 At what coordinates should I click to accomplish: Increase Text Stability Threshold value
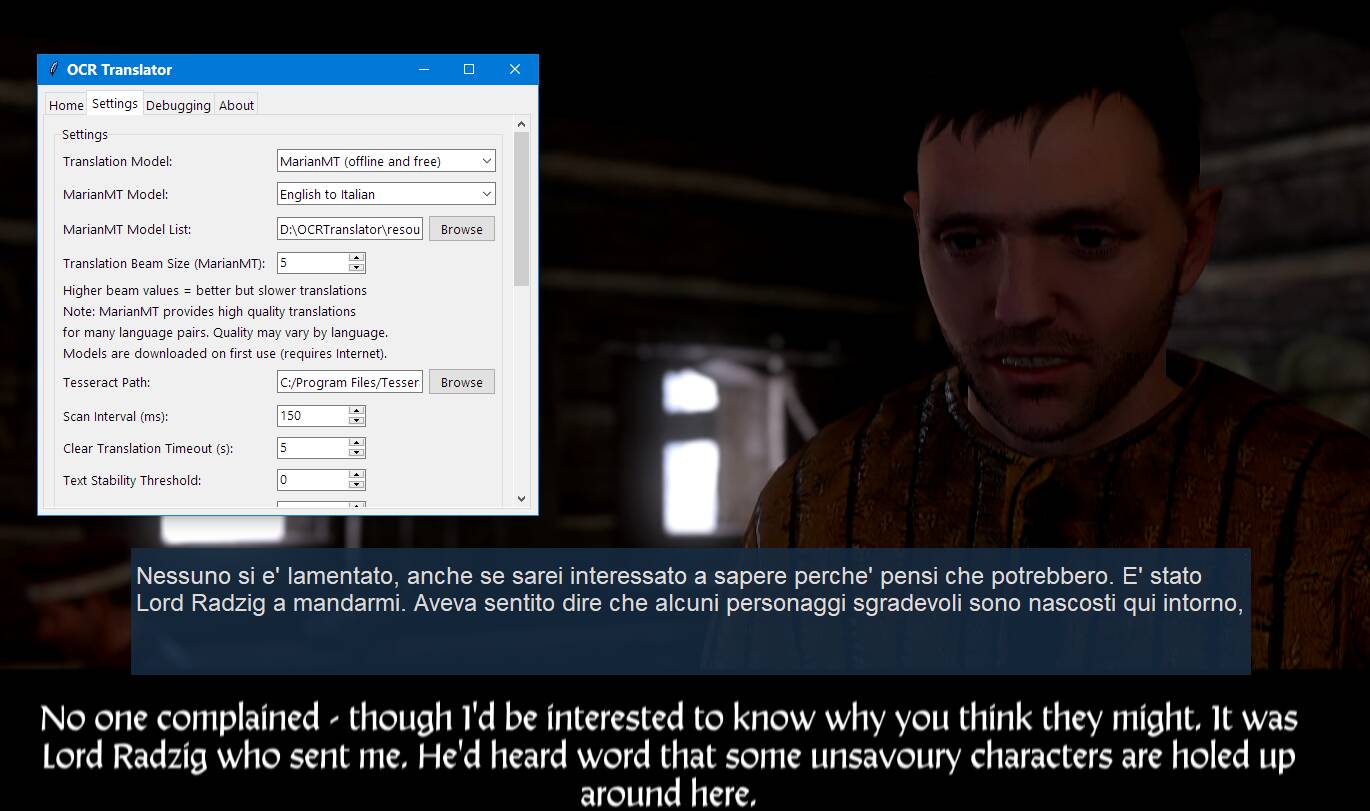click(x=356, y=475)
